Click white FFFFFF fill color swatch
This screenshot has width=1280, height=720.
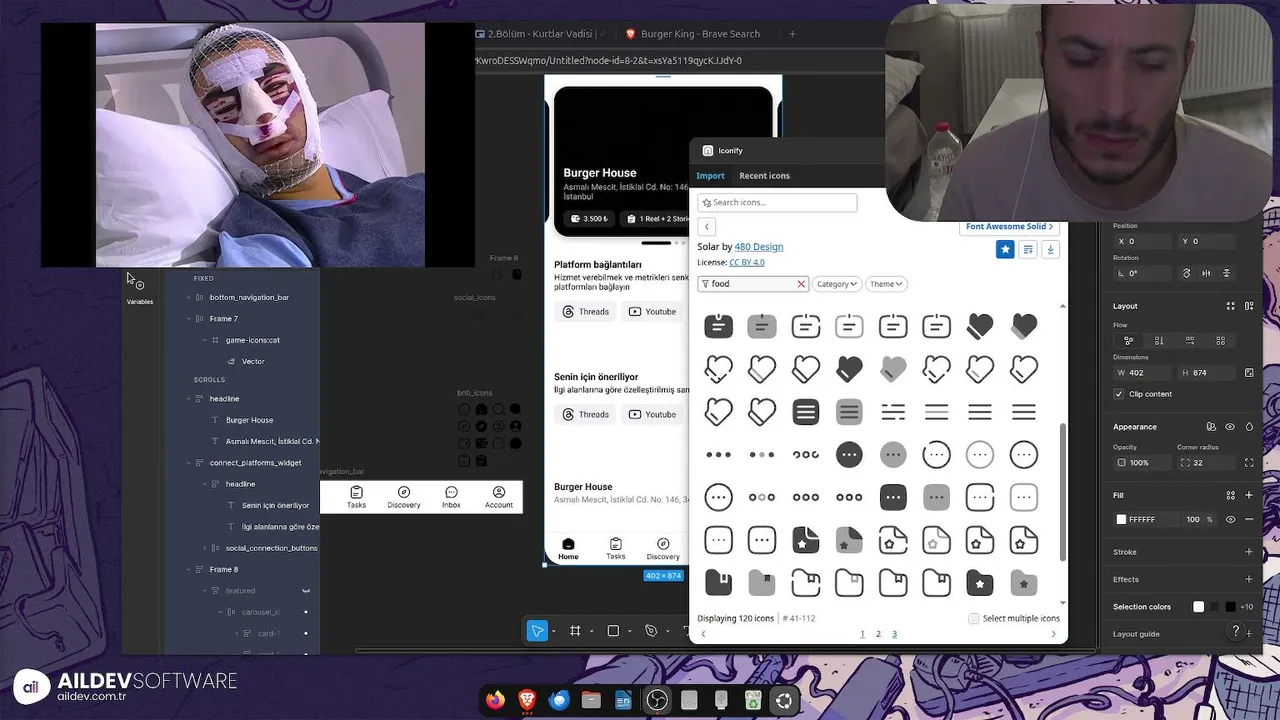click(x=1121, y=520)
